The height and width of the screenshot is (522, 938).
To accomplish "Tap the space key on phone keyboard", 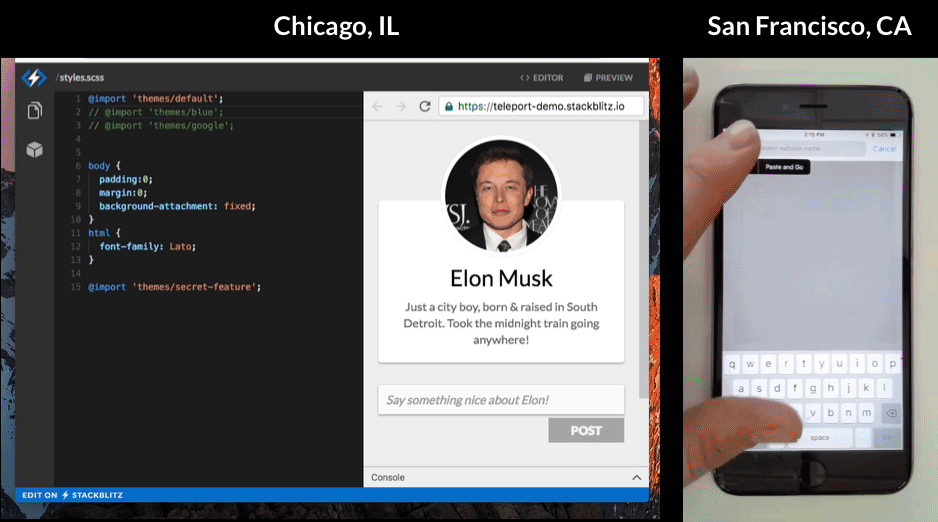I will pos(820,438).
